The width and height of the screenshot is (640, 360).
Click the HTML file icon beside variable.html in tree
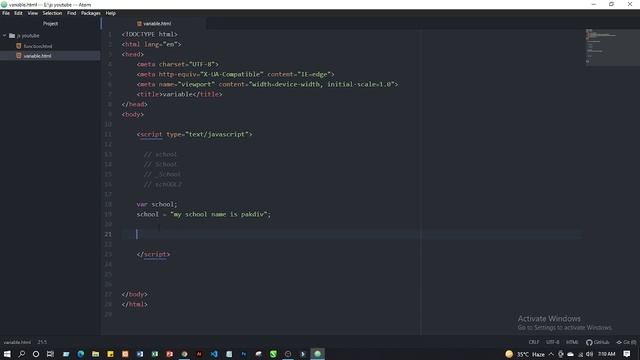(19, 56)
